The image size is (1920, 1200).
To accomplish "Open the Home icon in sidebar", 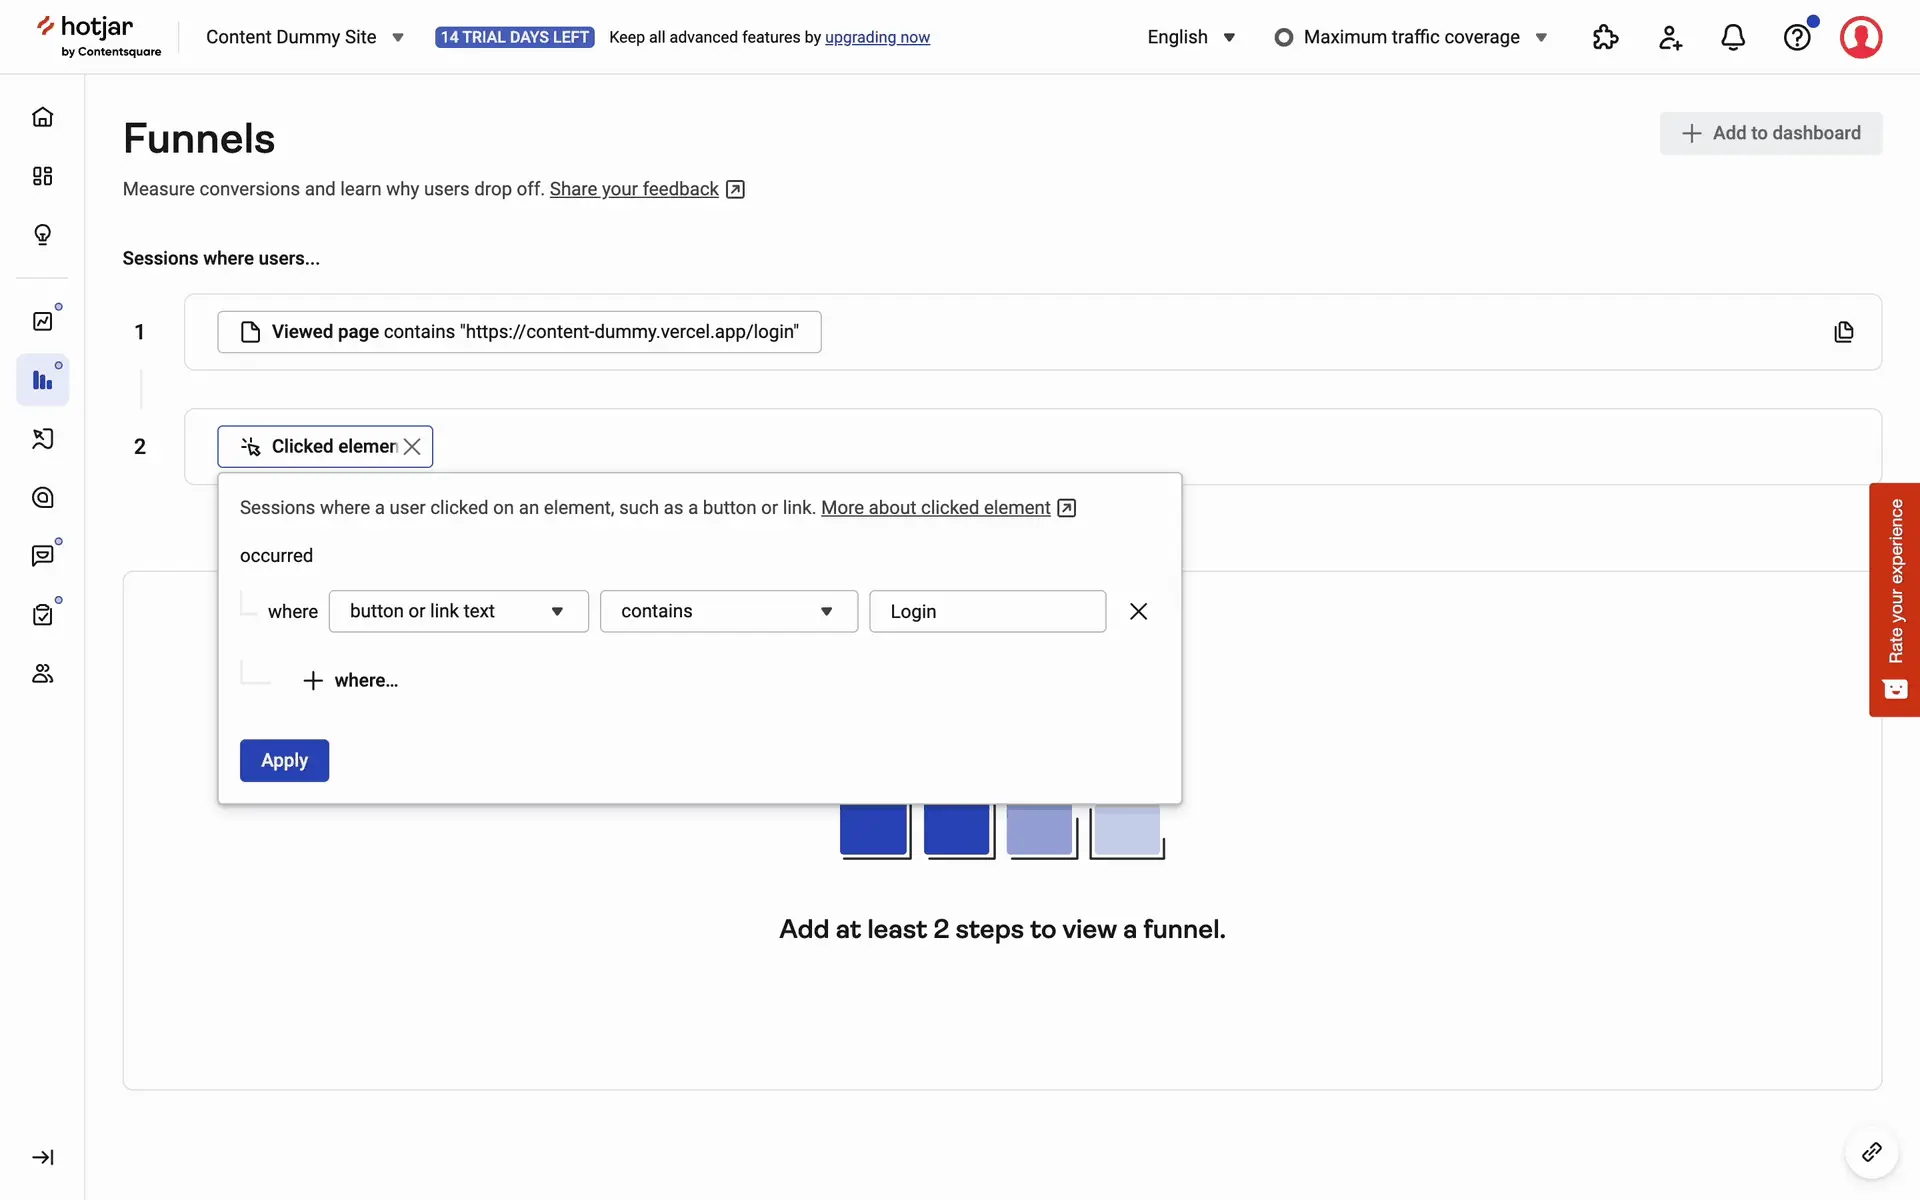I will (x=42, y=117).
